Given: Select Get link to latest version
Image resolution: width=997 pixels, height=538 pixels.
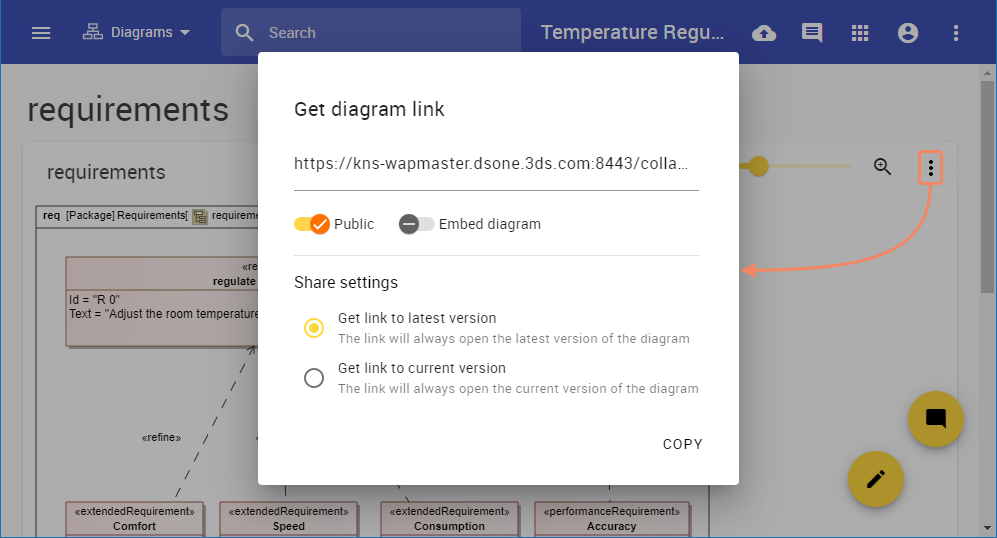Looking at the screenshot, I should (x=314, y=328).
